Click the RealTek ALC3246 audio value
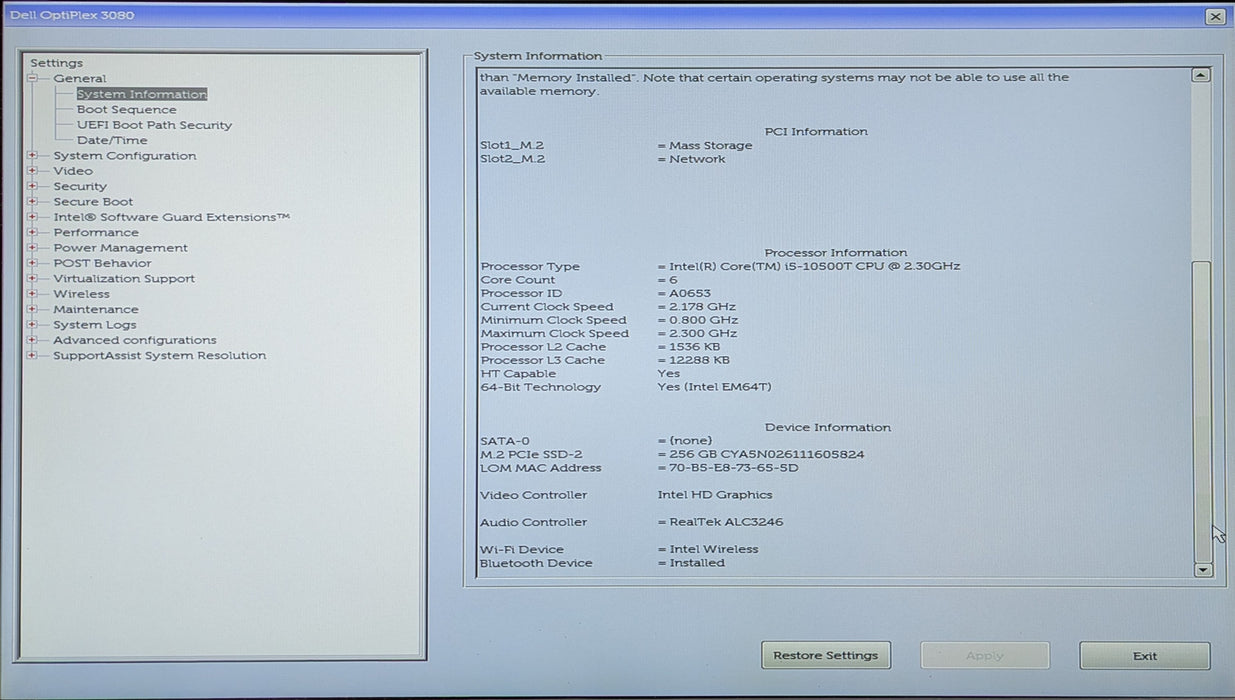Screen dimensions: 1235x700 721,522
